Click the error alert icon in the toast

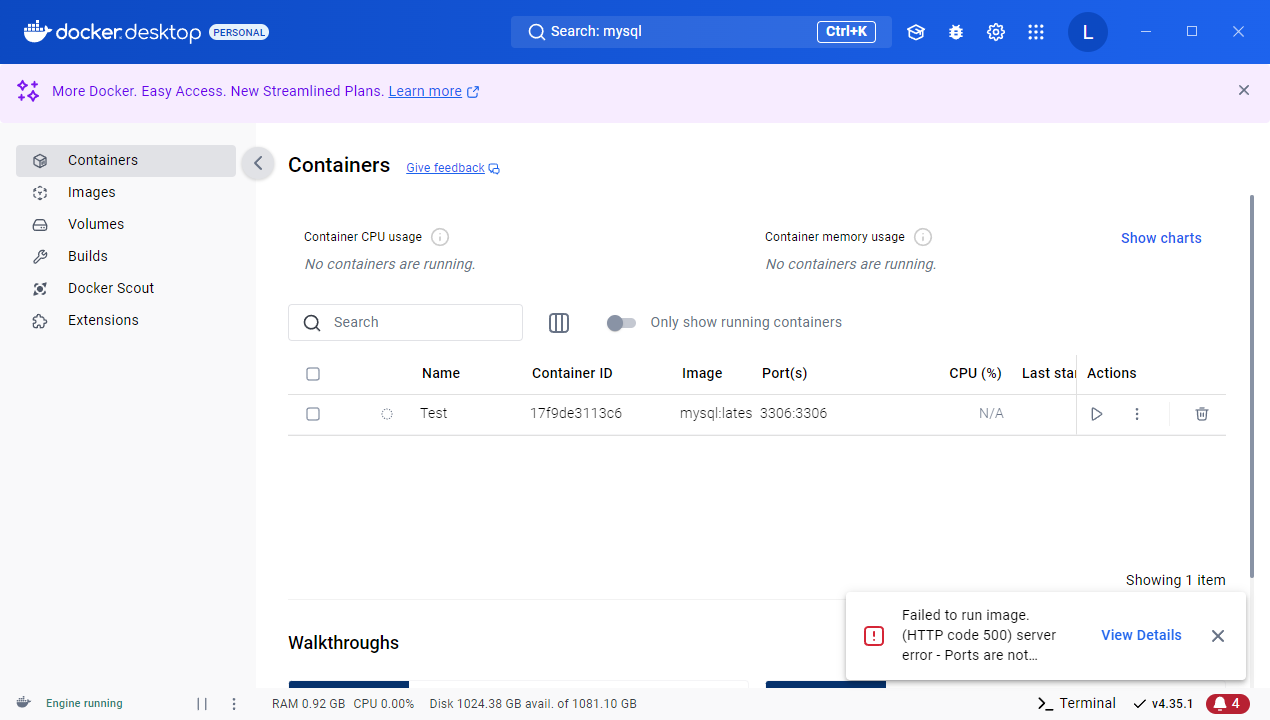point(874,636)
